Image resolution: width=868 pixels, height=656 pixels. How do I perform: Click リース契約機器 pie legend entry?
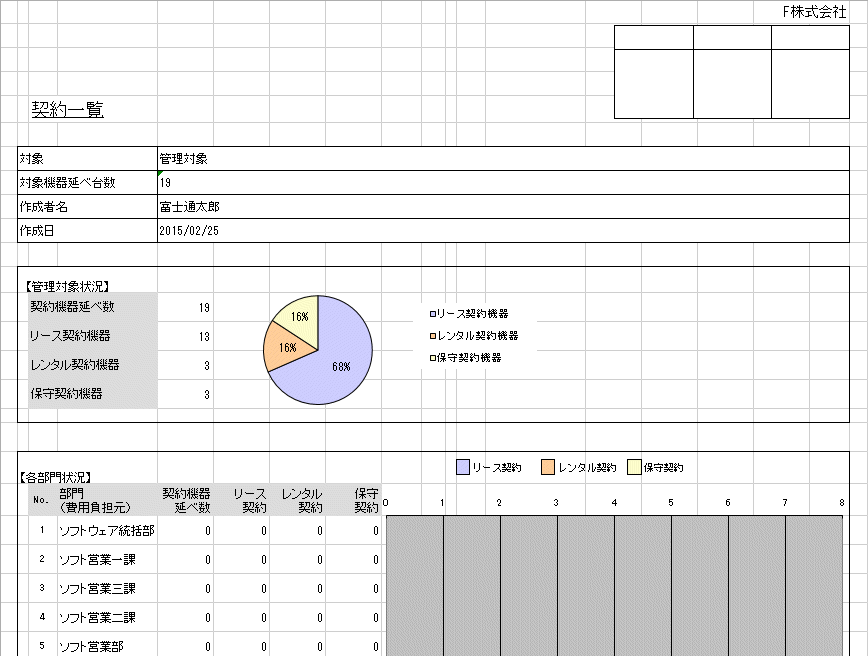(x=469, y=314)
